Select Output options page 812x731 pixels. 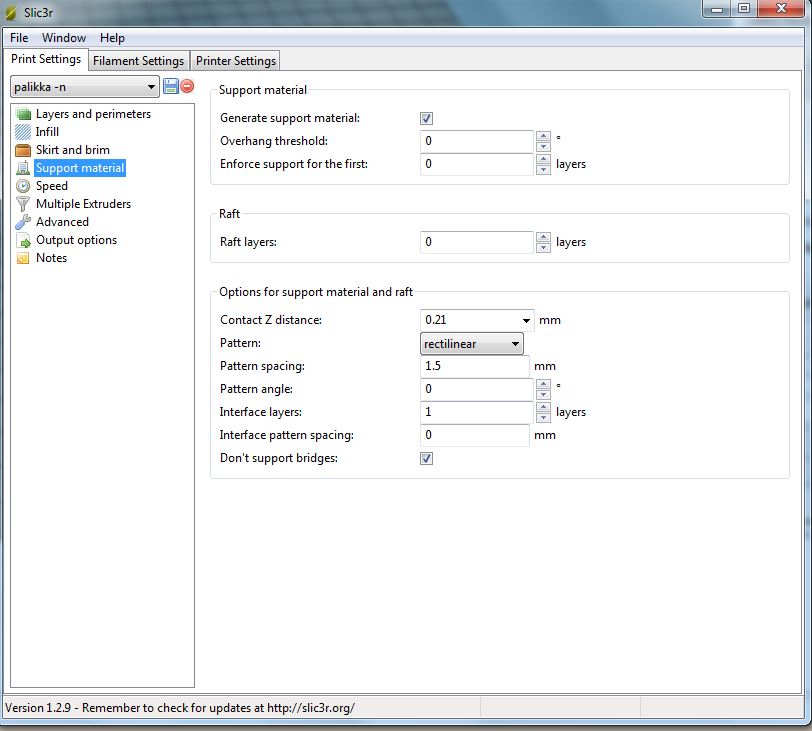coord(77,240)
